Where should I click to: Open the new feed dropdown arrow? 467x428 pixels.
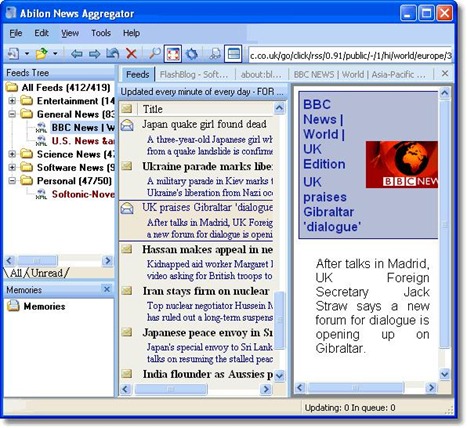(27, 53)
